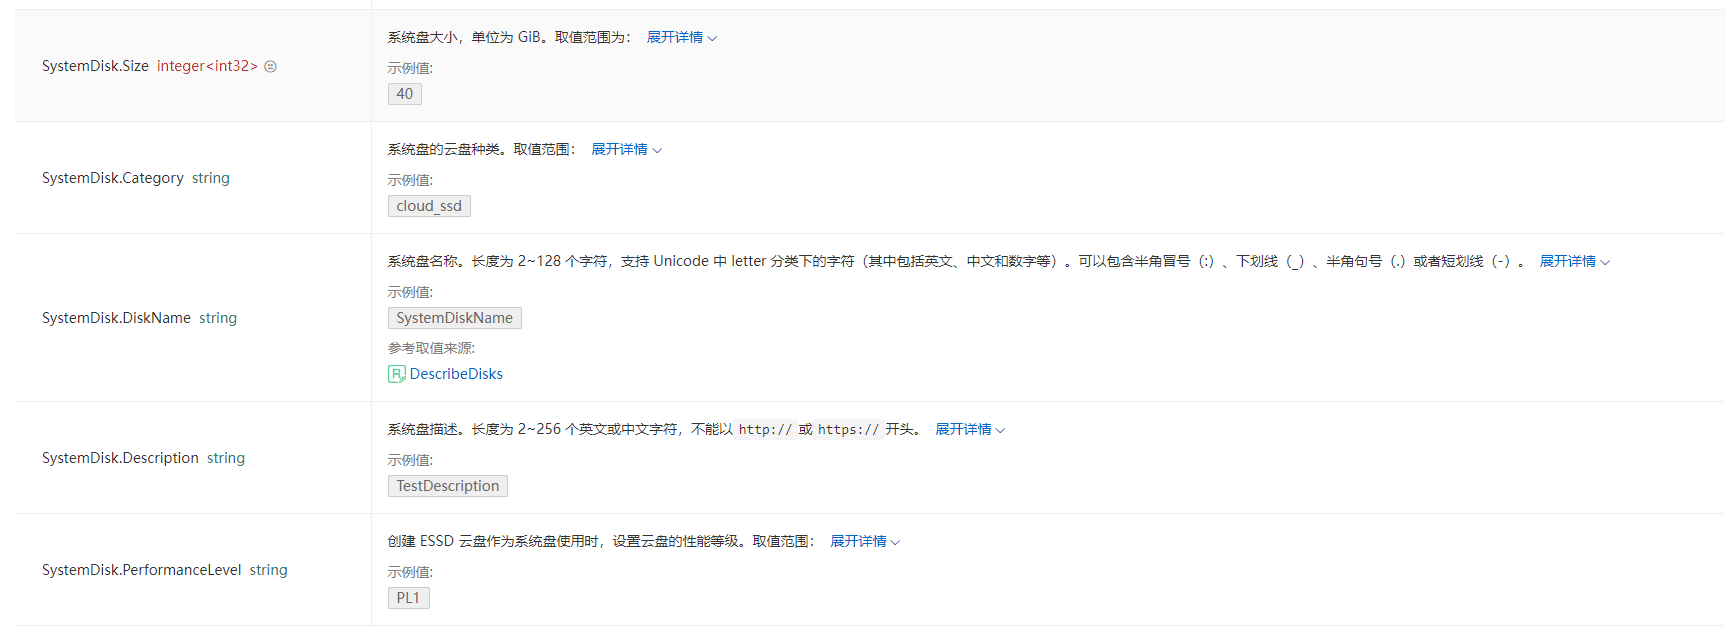Click the 示例值 label above 40
Viewport: 1725px width, 626px height.
(410, 68)
